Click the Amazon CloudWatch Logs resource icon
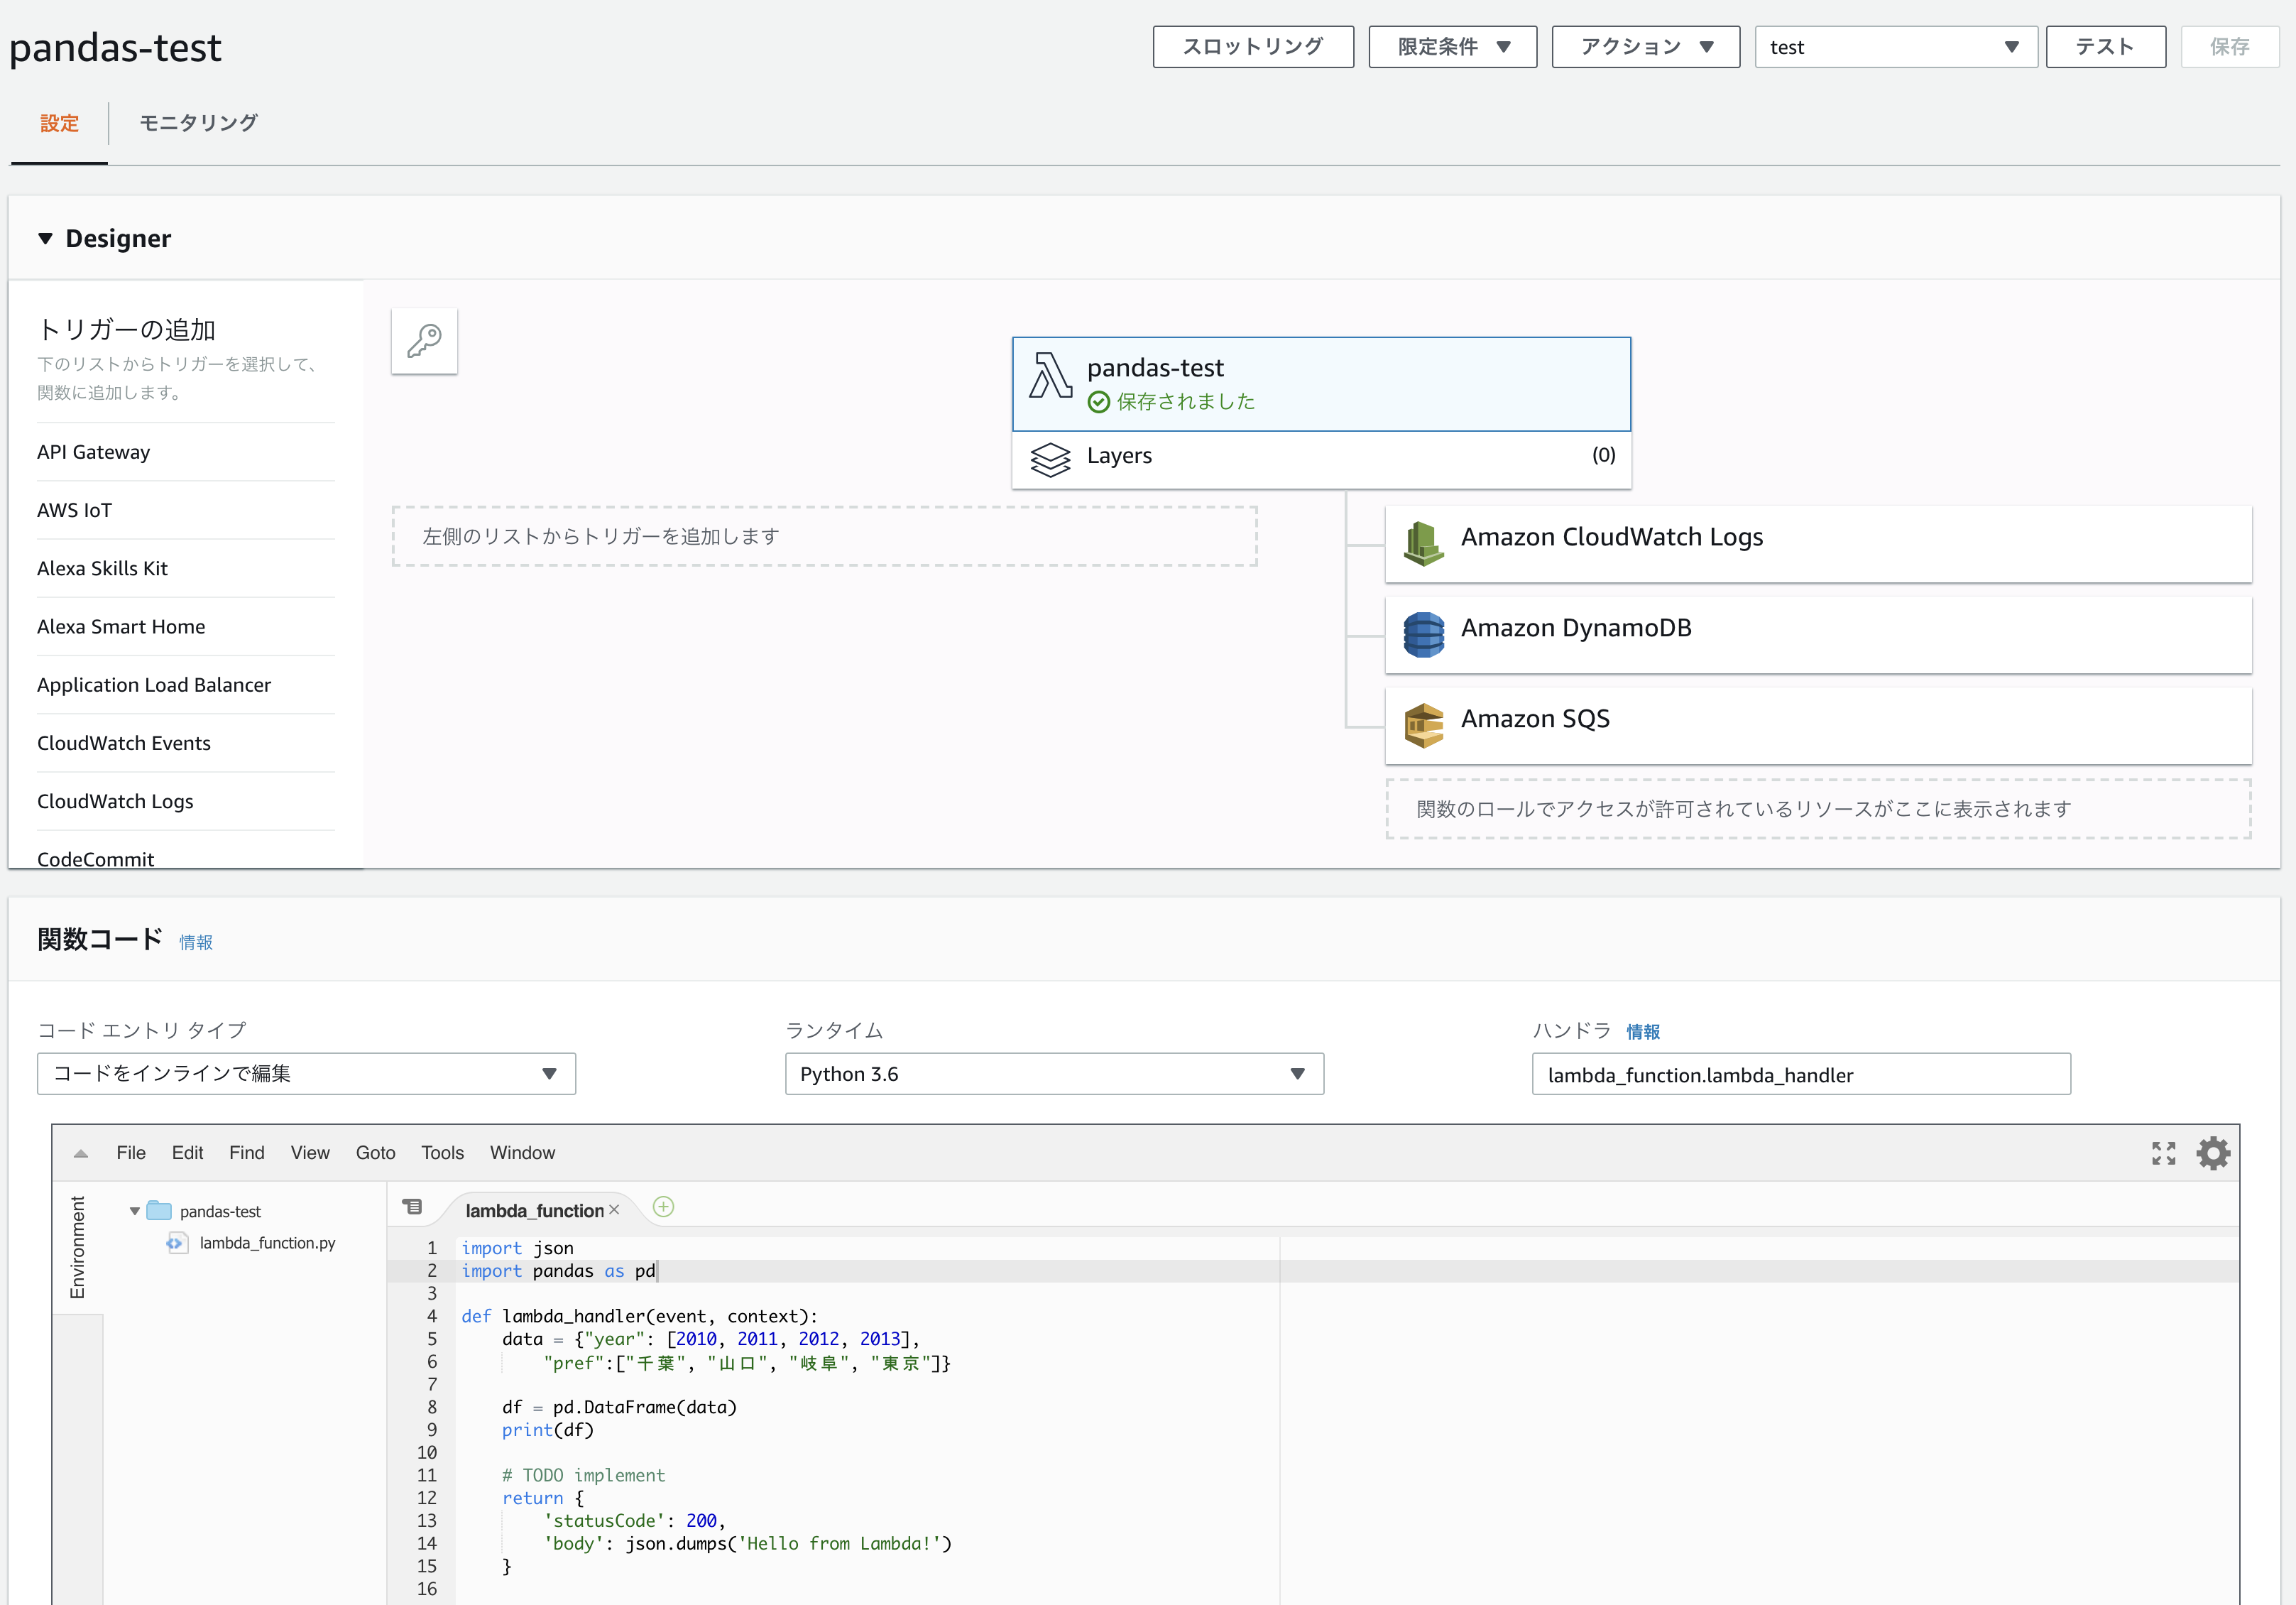The height and width of the screenshot is (1605, 2296). point(1423,542)
